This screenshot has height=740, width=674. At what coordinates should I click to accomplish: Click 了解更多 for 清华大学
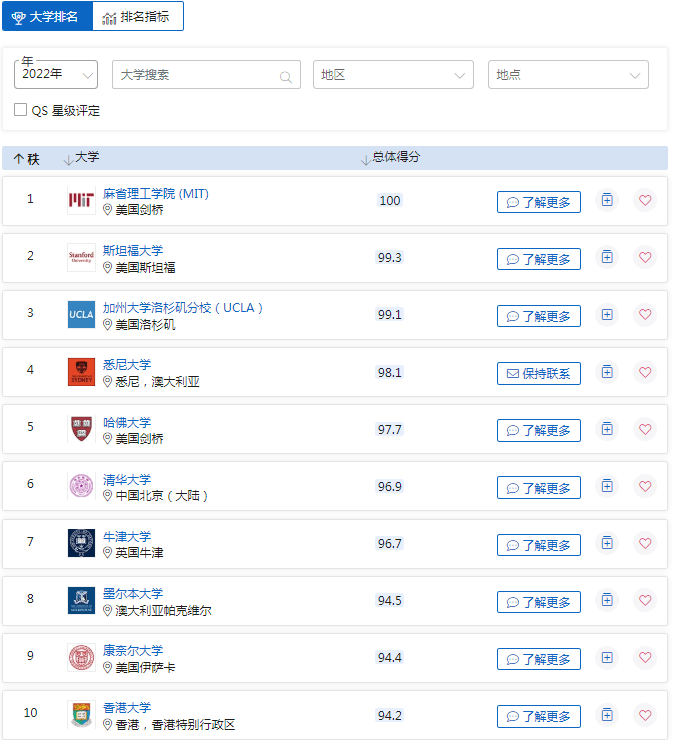click(539, 488)
